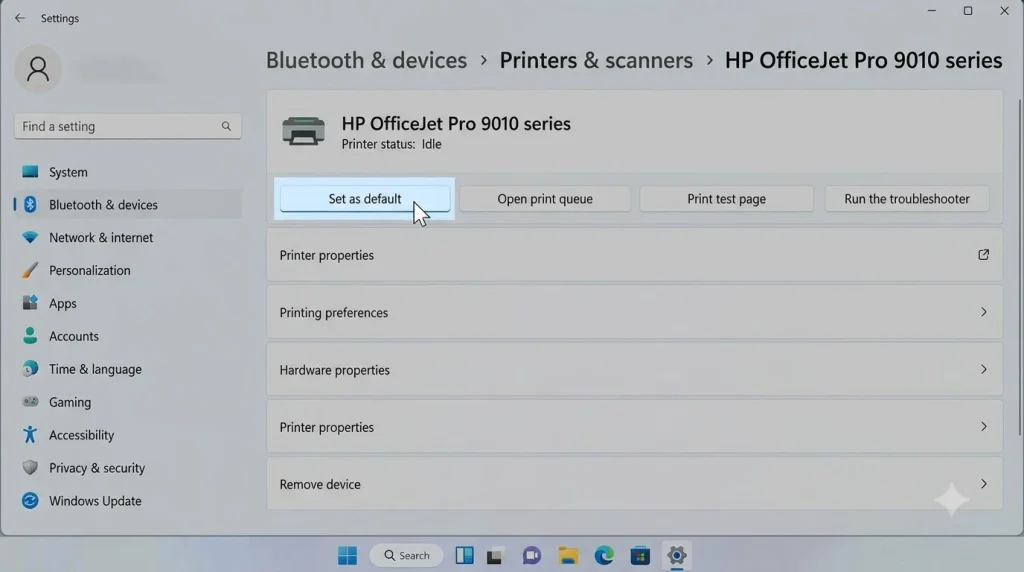Click the Windows Update label

click(95, 501)
